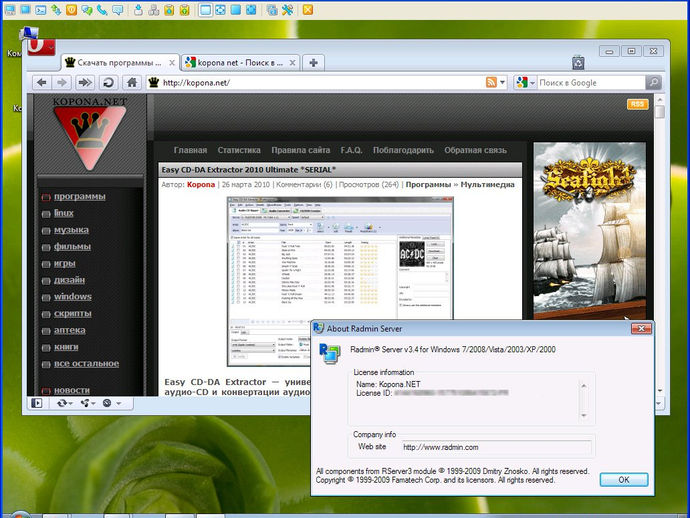The image size is (690, 518).
Task: Select View Only mode in Radmin toolbar
Action: click(25, 10)
